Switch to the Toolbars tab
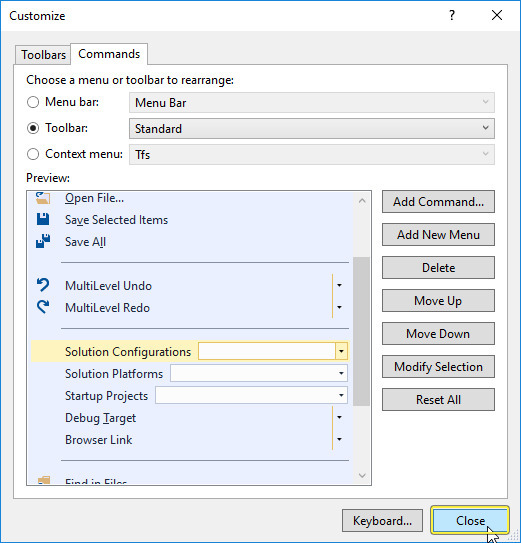This screenshot has width=521, height=543. pyautogui.click(x=43, y=55)
